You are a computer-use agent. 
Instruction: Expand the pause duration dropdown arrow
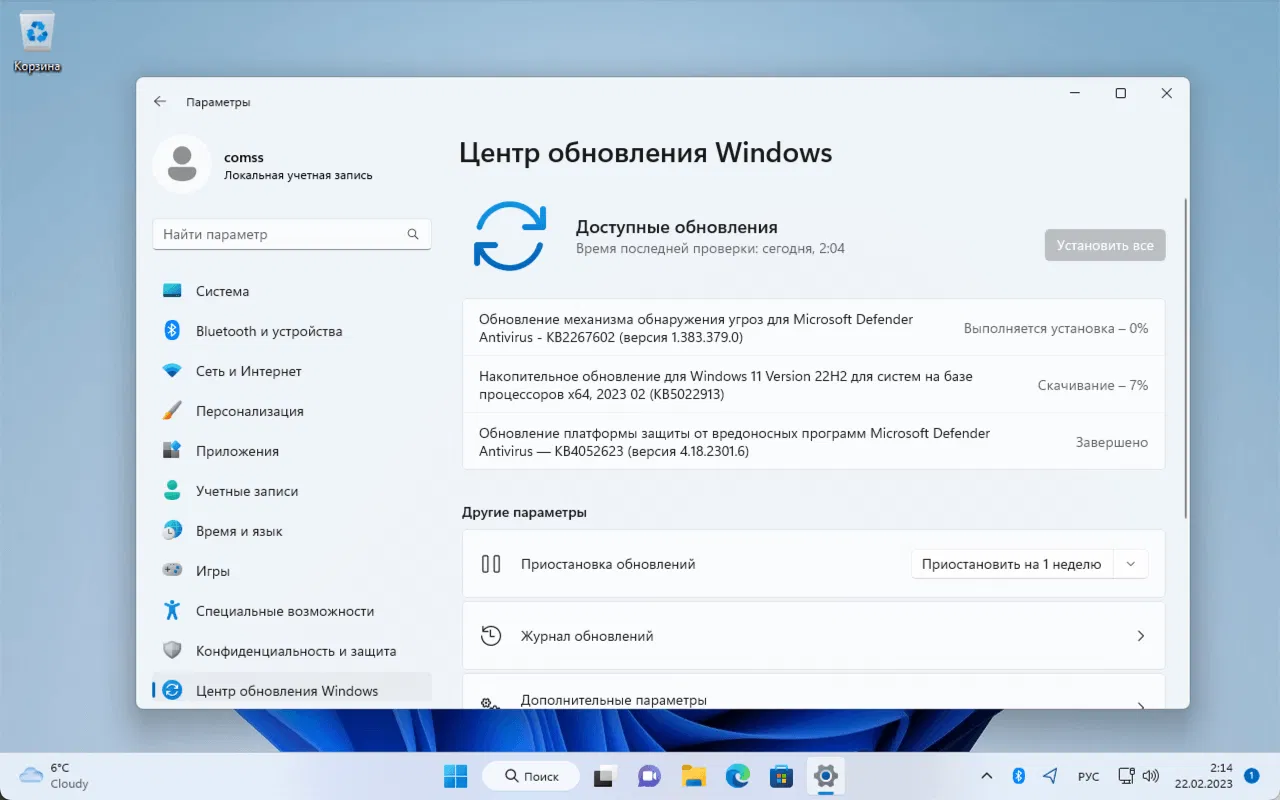click(x=1131, y=564)
